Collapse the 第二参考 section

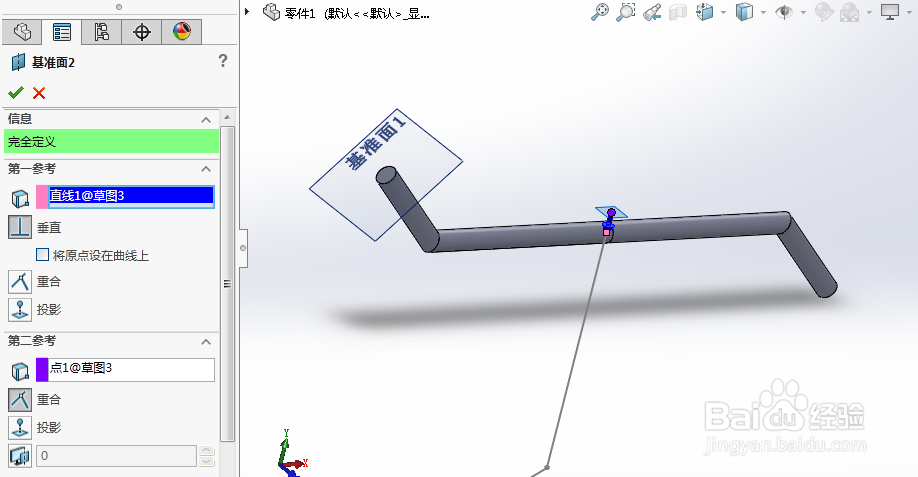point(206,342)
